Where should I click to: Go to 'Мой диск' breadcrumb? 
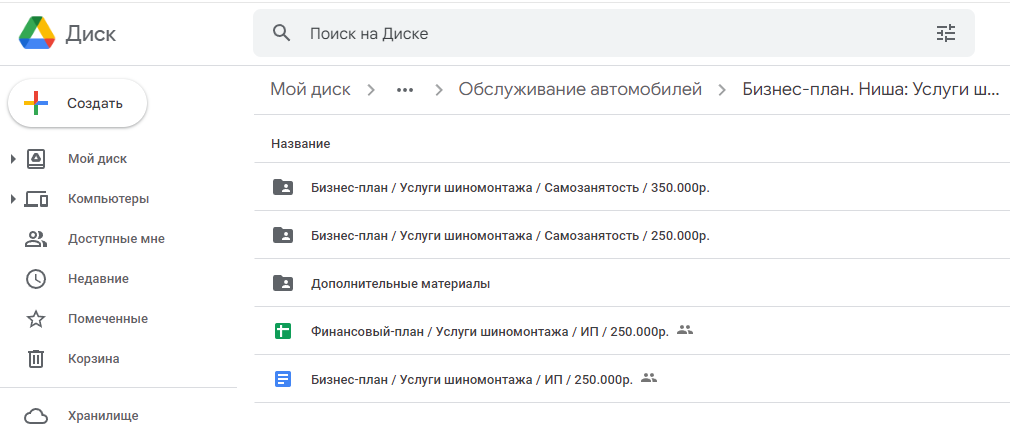[x=310, y=89]
